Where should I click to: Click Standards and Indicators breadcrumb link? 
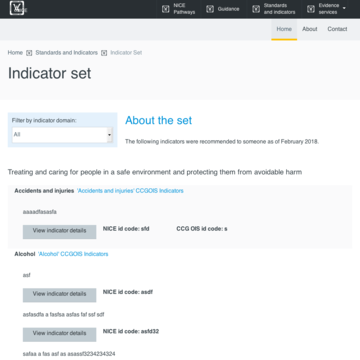click(67, 53)
